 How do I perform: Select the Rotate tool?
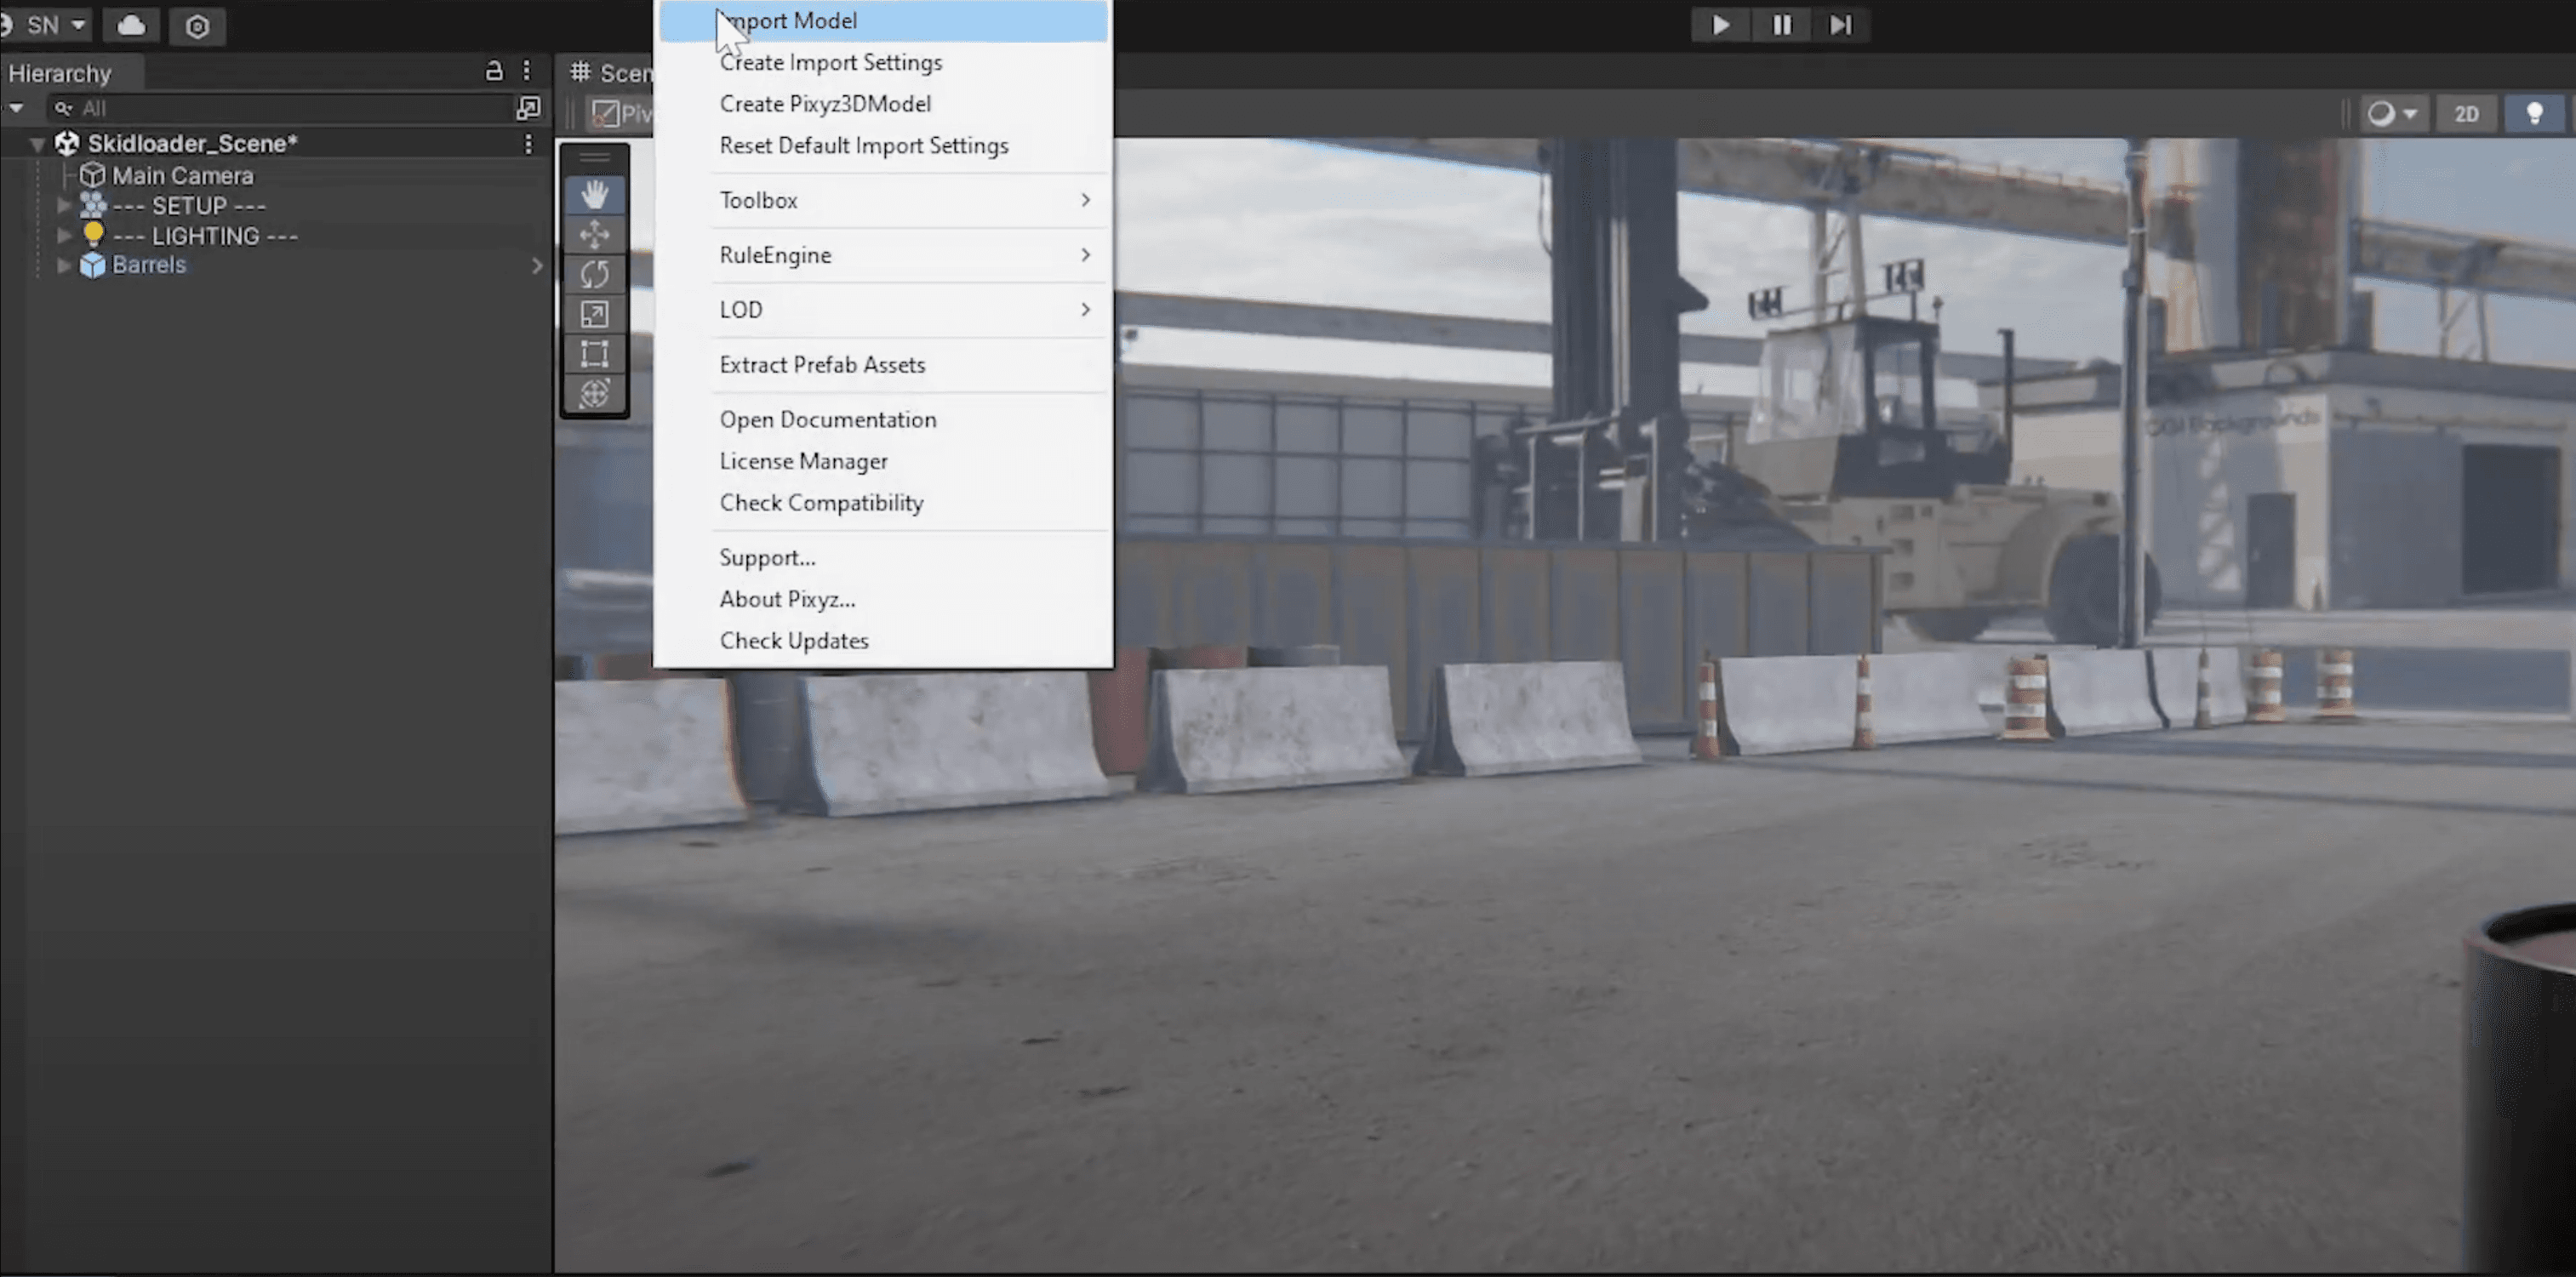click(x=595, y=274)
